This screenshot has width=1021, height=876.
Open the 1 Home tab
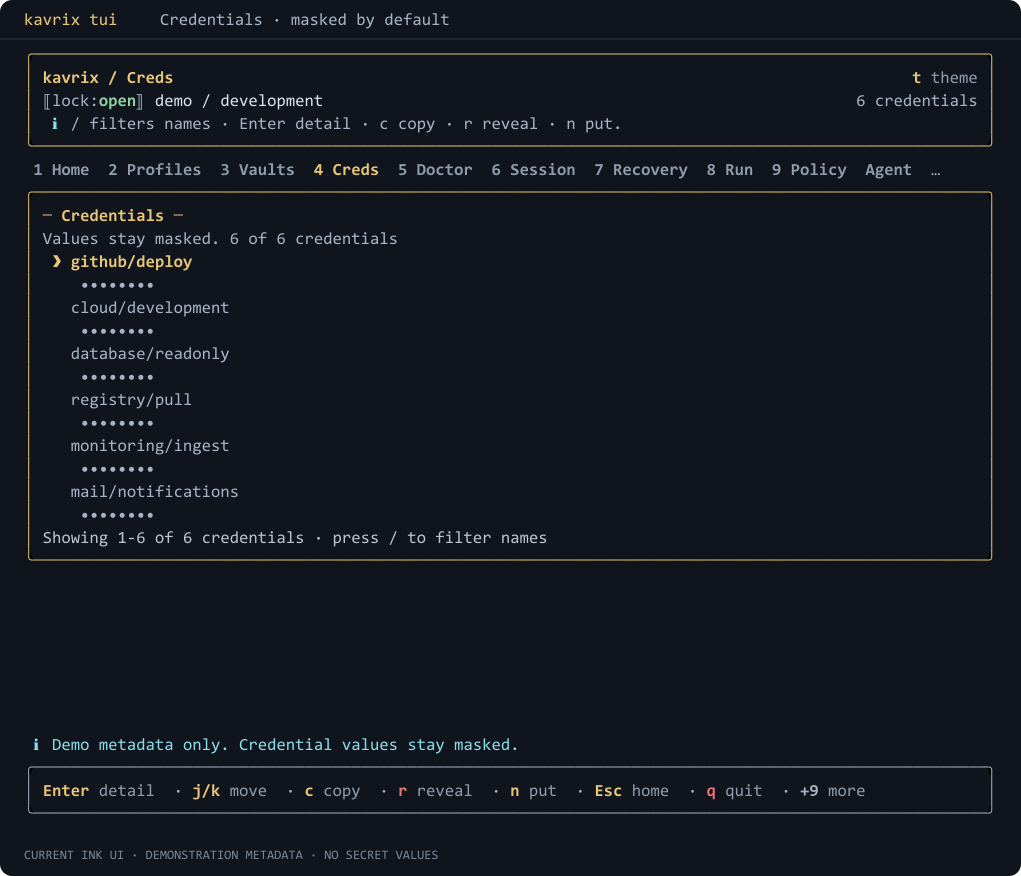pos(61,170)
